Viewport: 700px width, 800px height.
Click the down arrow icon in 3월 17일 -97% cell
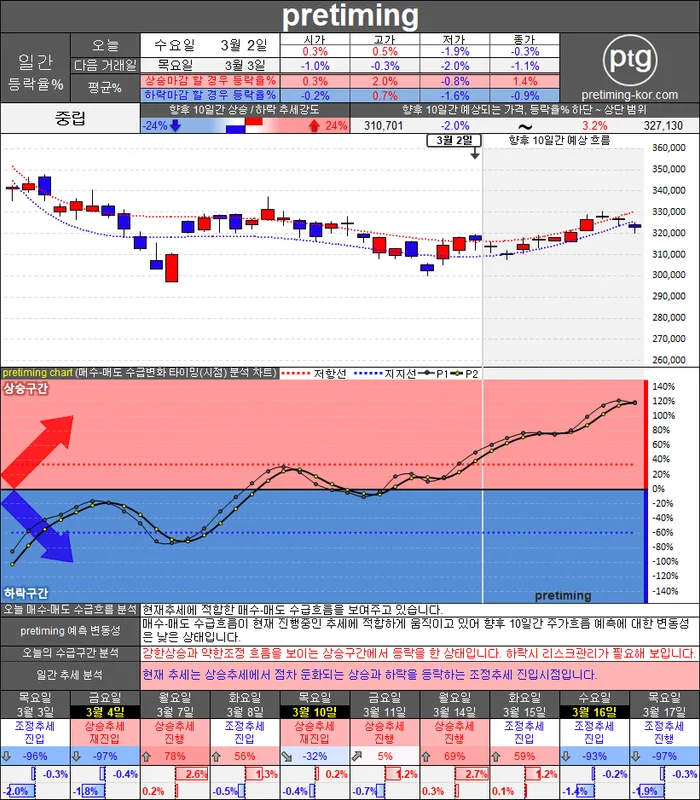tap(636, 756)
